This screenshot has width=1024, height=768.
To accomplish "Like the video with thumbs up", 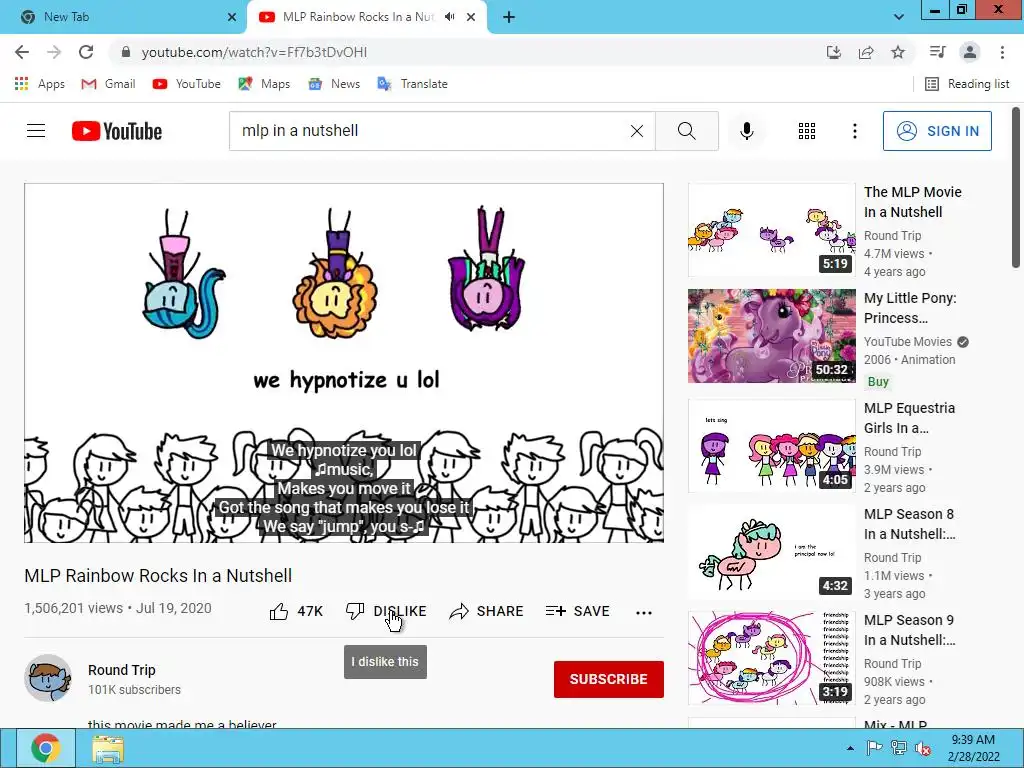I will pos(296,611).
